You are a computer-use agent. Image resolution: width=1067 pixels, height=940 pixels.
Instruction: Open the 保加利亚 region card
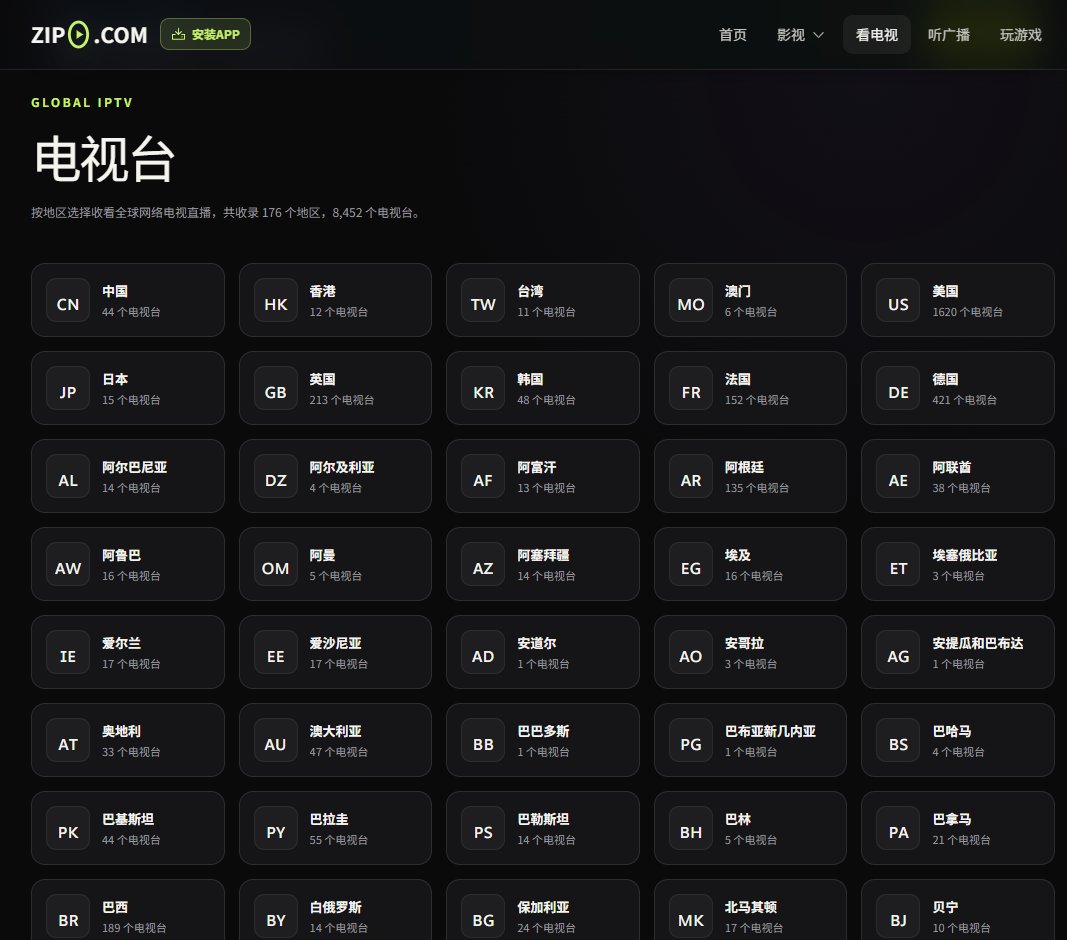point(543,910)
